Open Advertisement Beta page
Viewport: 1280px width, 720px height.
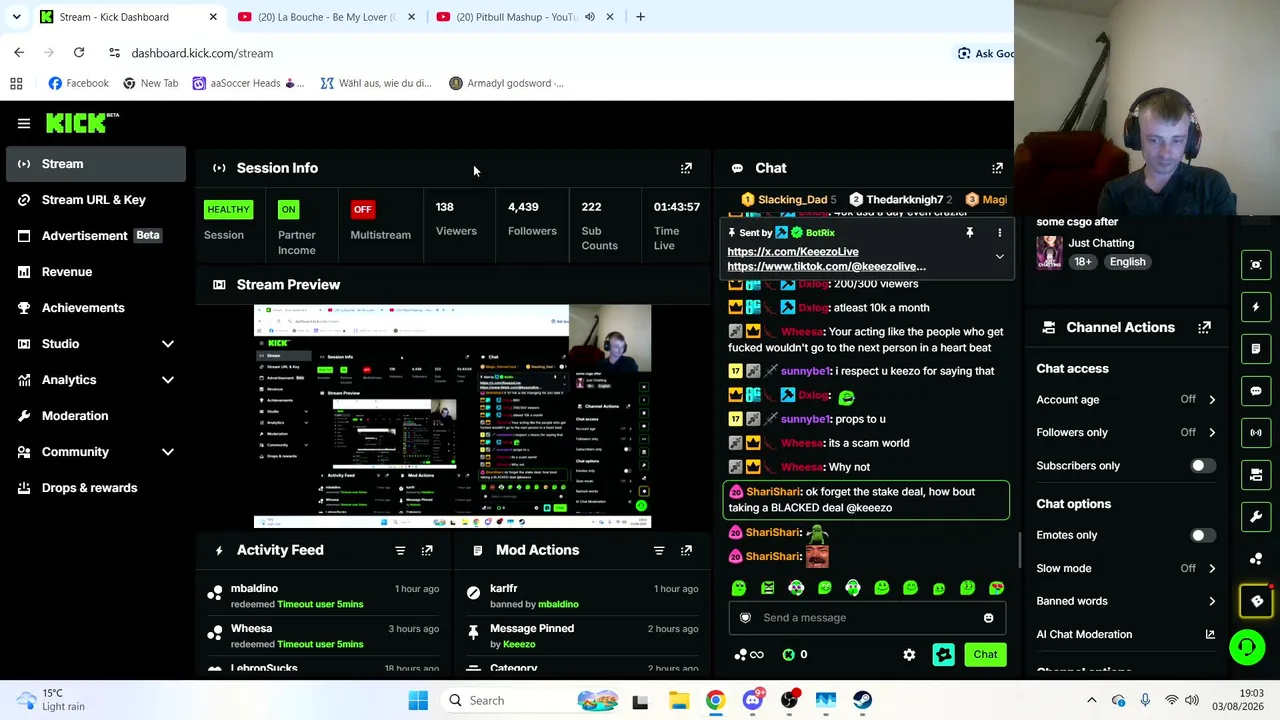pos(96,236)
